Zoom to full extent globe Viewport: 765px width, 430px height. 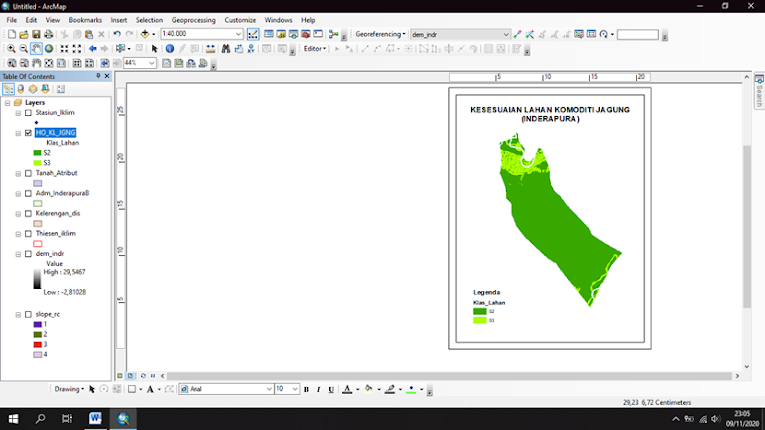pos(49,49)
